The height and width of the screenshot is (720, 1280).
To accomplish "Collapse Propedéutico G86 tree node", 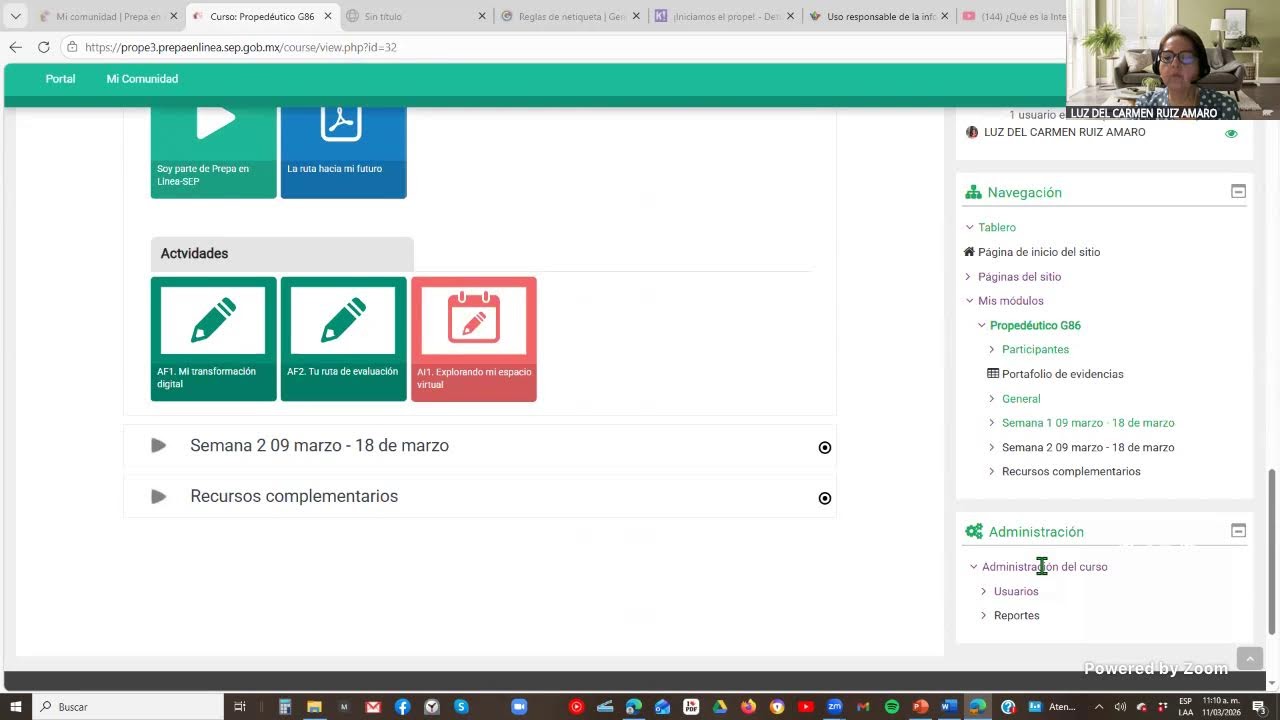I will tap(982, 325).
